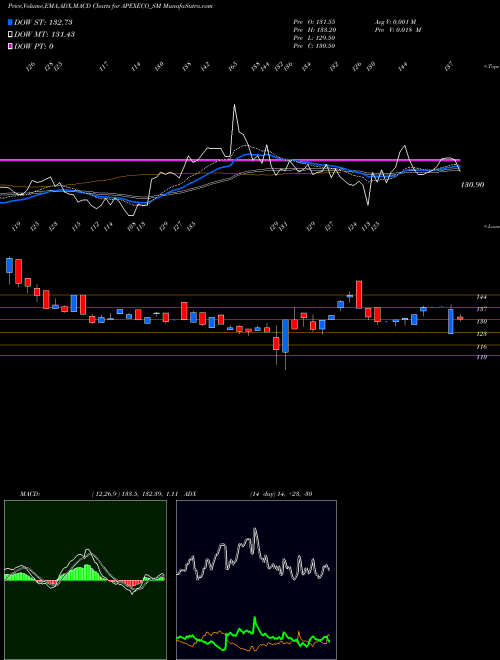Click the chart title mentioning APEXECO_SM MunafaSutra.com
Image resolution: width=500 pixels, height=660 pixels.
click(110, 6)
